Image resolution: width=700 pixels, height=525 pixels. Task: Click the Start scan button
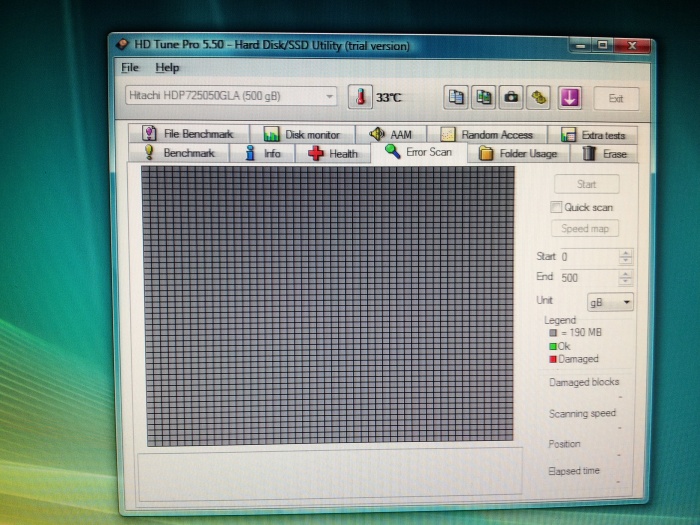click(x=586, y=184)
